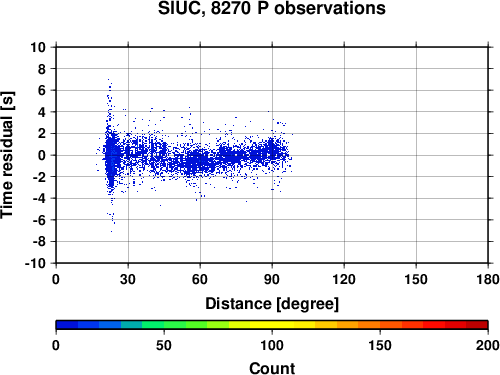Click the green segment near 50 on colorbar
Viewport: 500px width, 375px height.
[164, 325]
